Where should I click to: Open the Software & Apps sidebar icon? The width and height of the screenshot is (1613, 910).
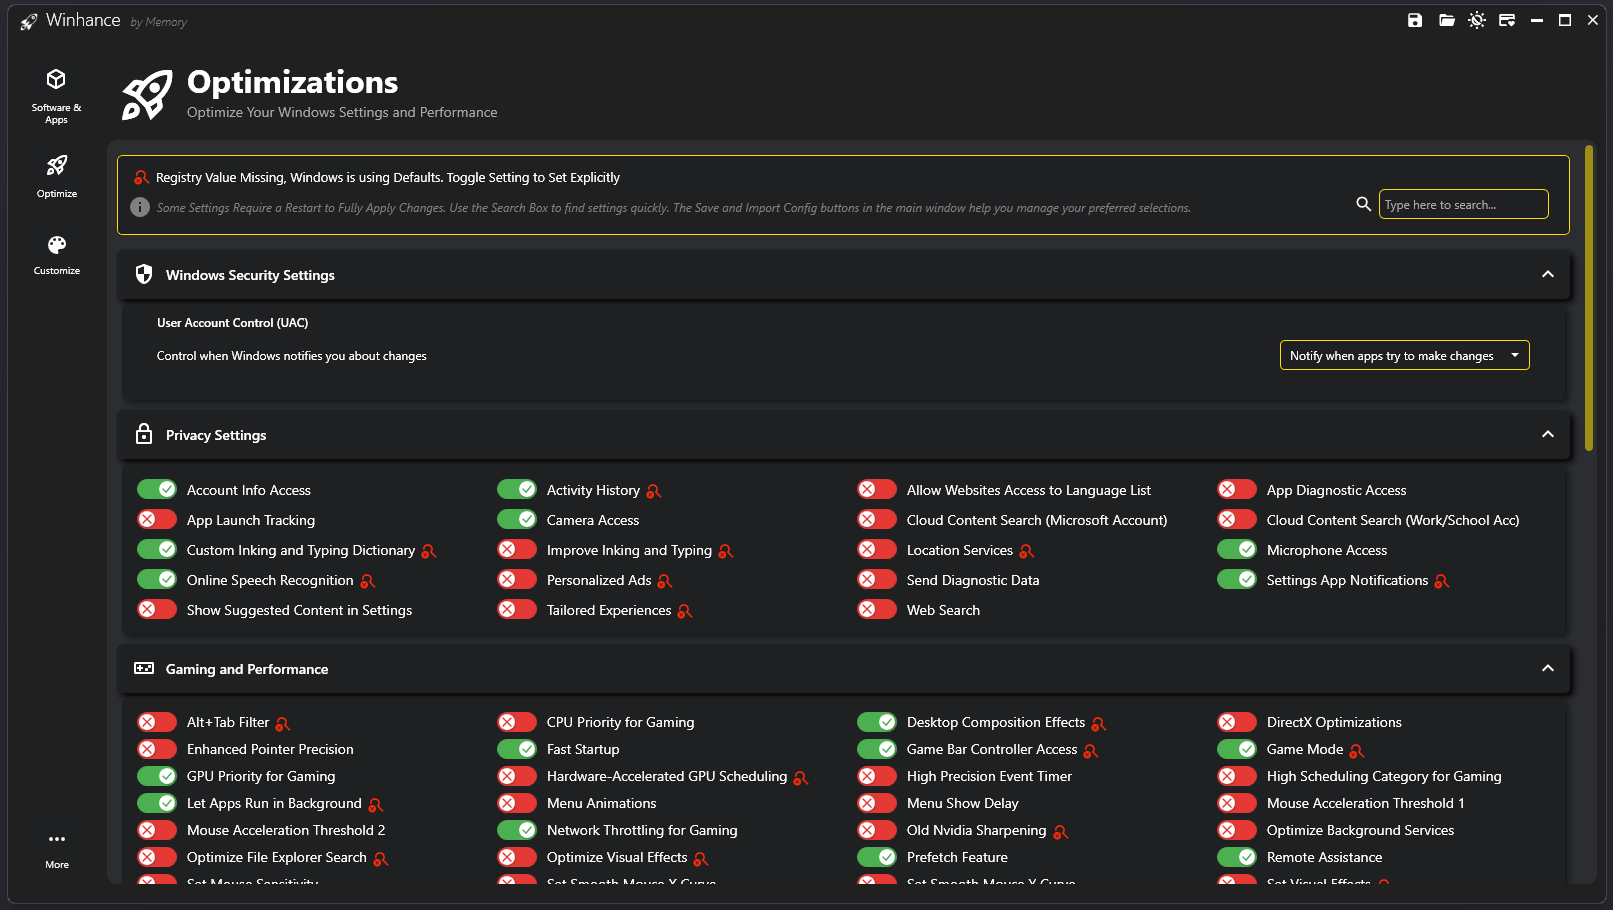[56, 95]
